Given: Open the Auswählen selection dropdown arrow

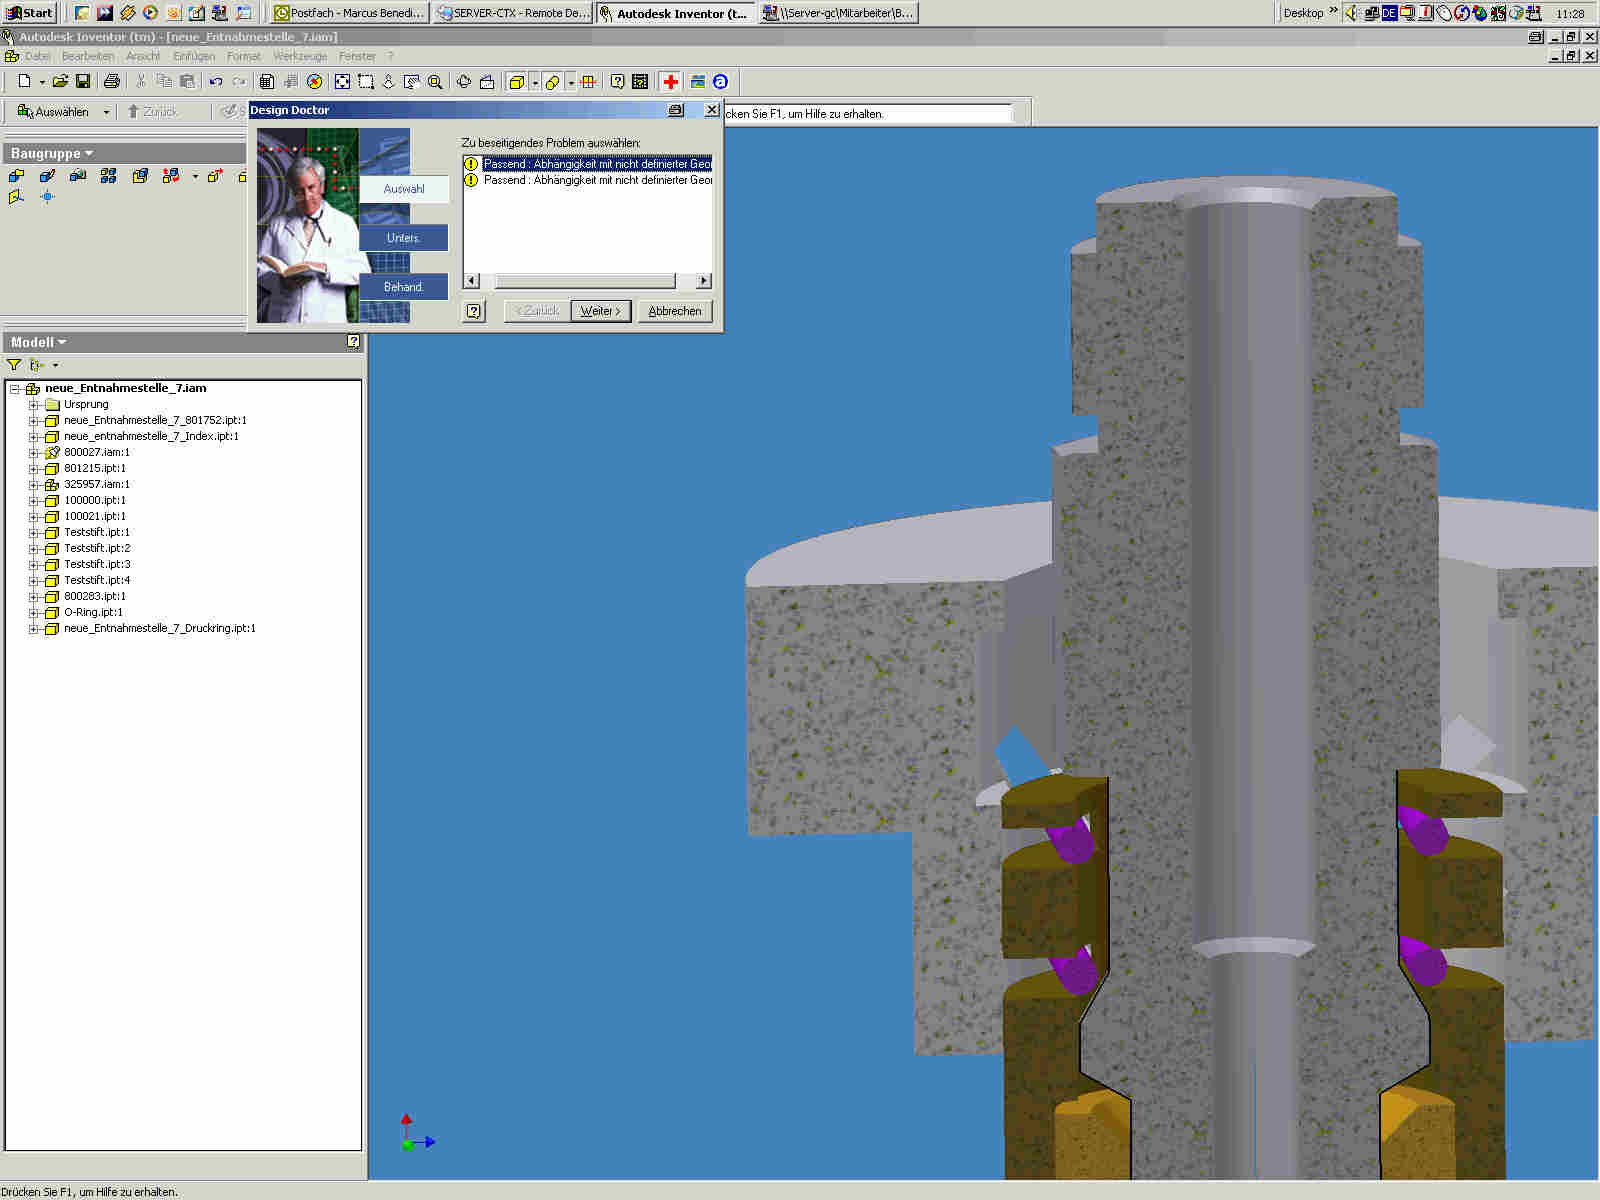Looking at the screenshot, I should 106,112.
